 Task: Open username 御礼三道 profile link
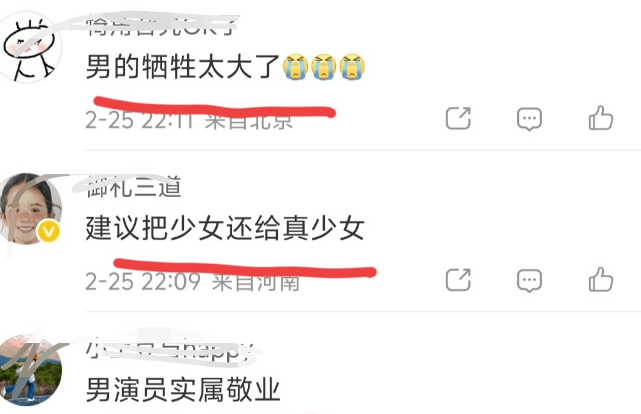(134, 188)
